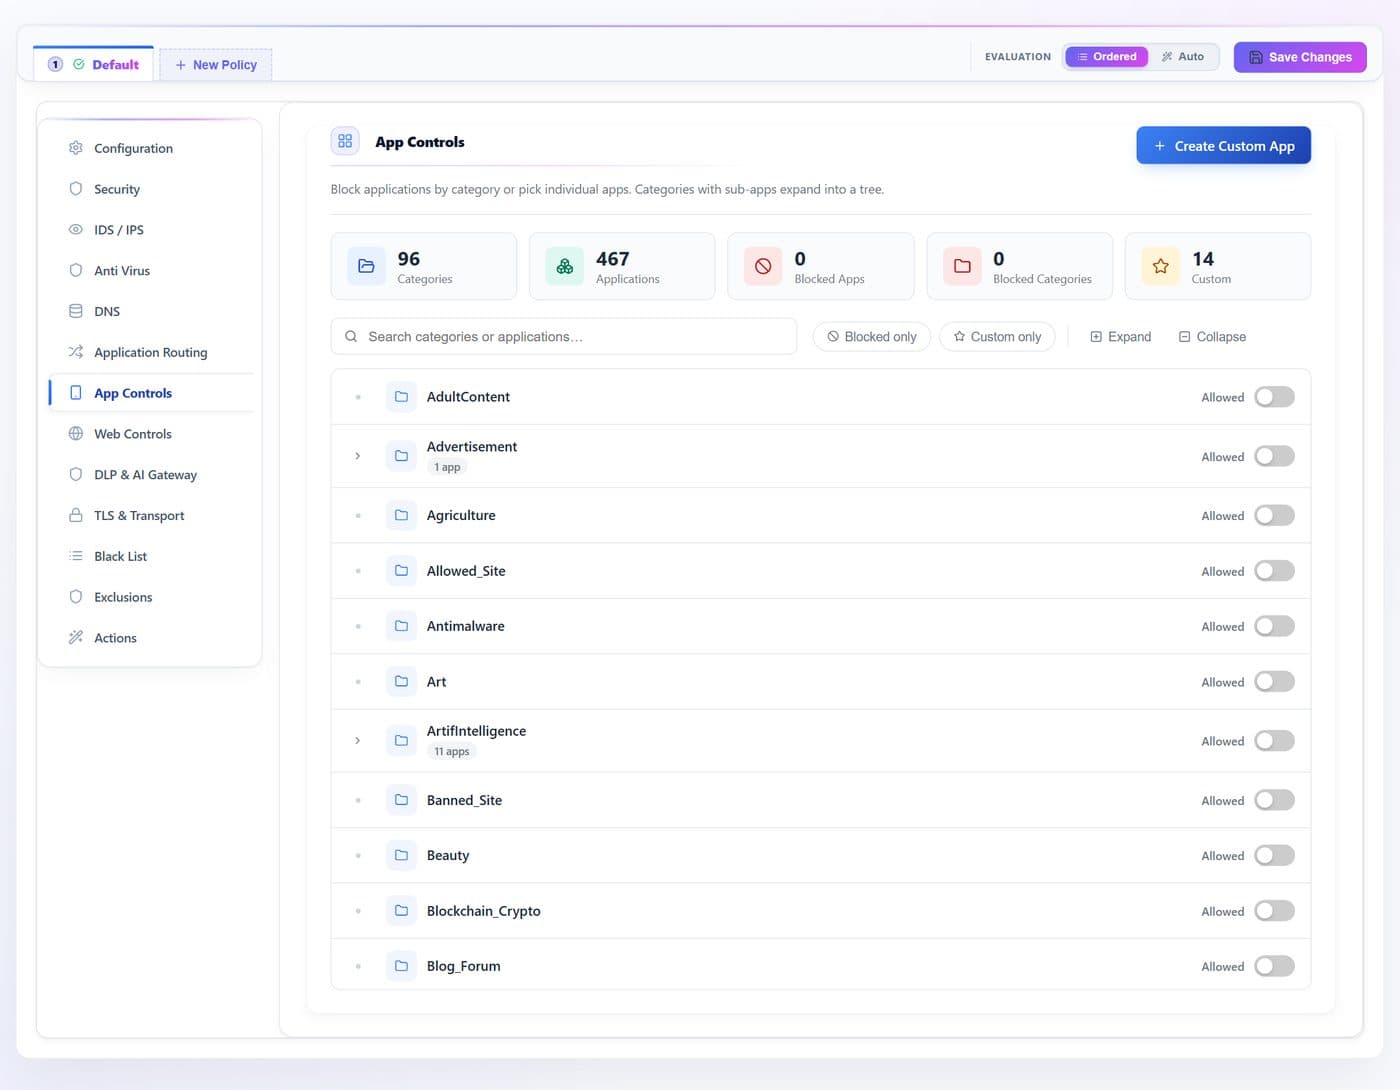
Task: Select the Ordered evaluation mode
Action: click(x=1107, y=57)
